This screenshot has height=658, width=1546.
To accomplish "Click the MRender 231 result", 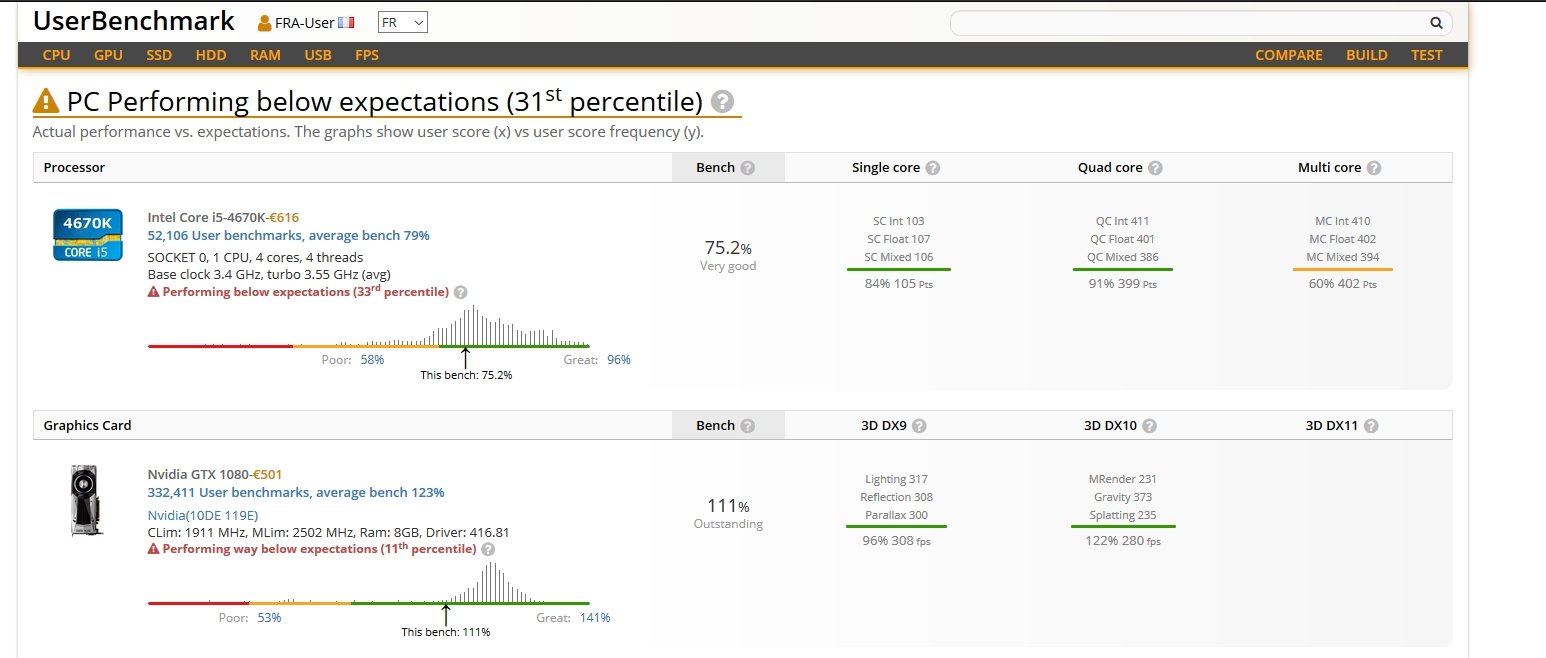I will (x=1123, y=480).
